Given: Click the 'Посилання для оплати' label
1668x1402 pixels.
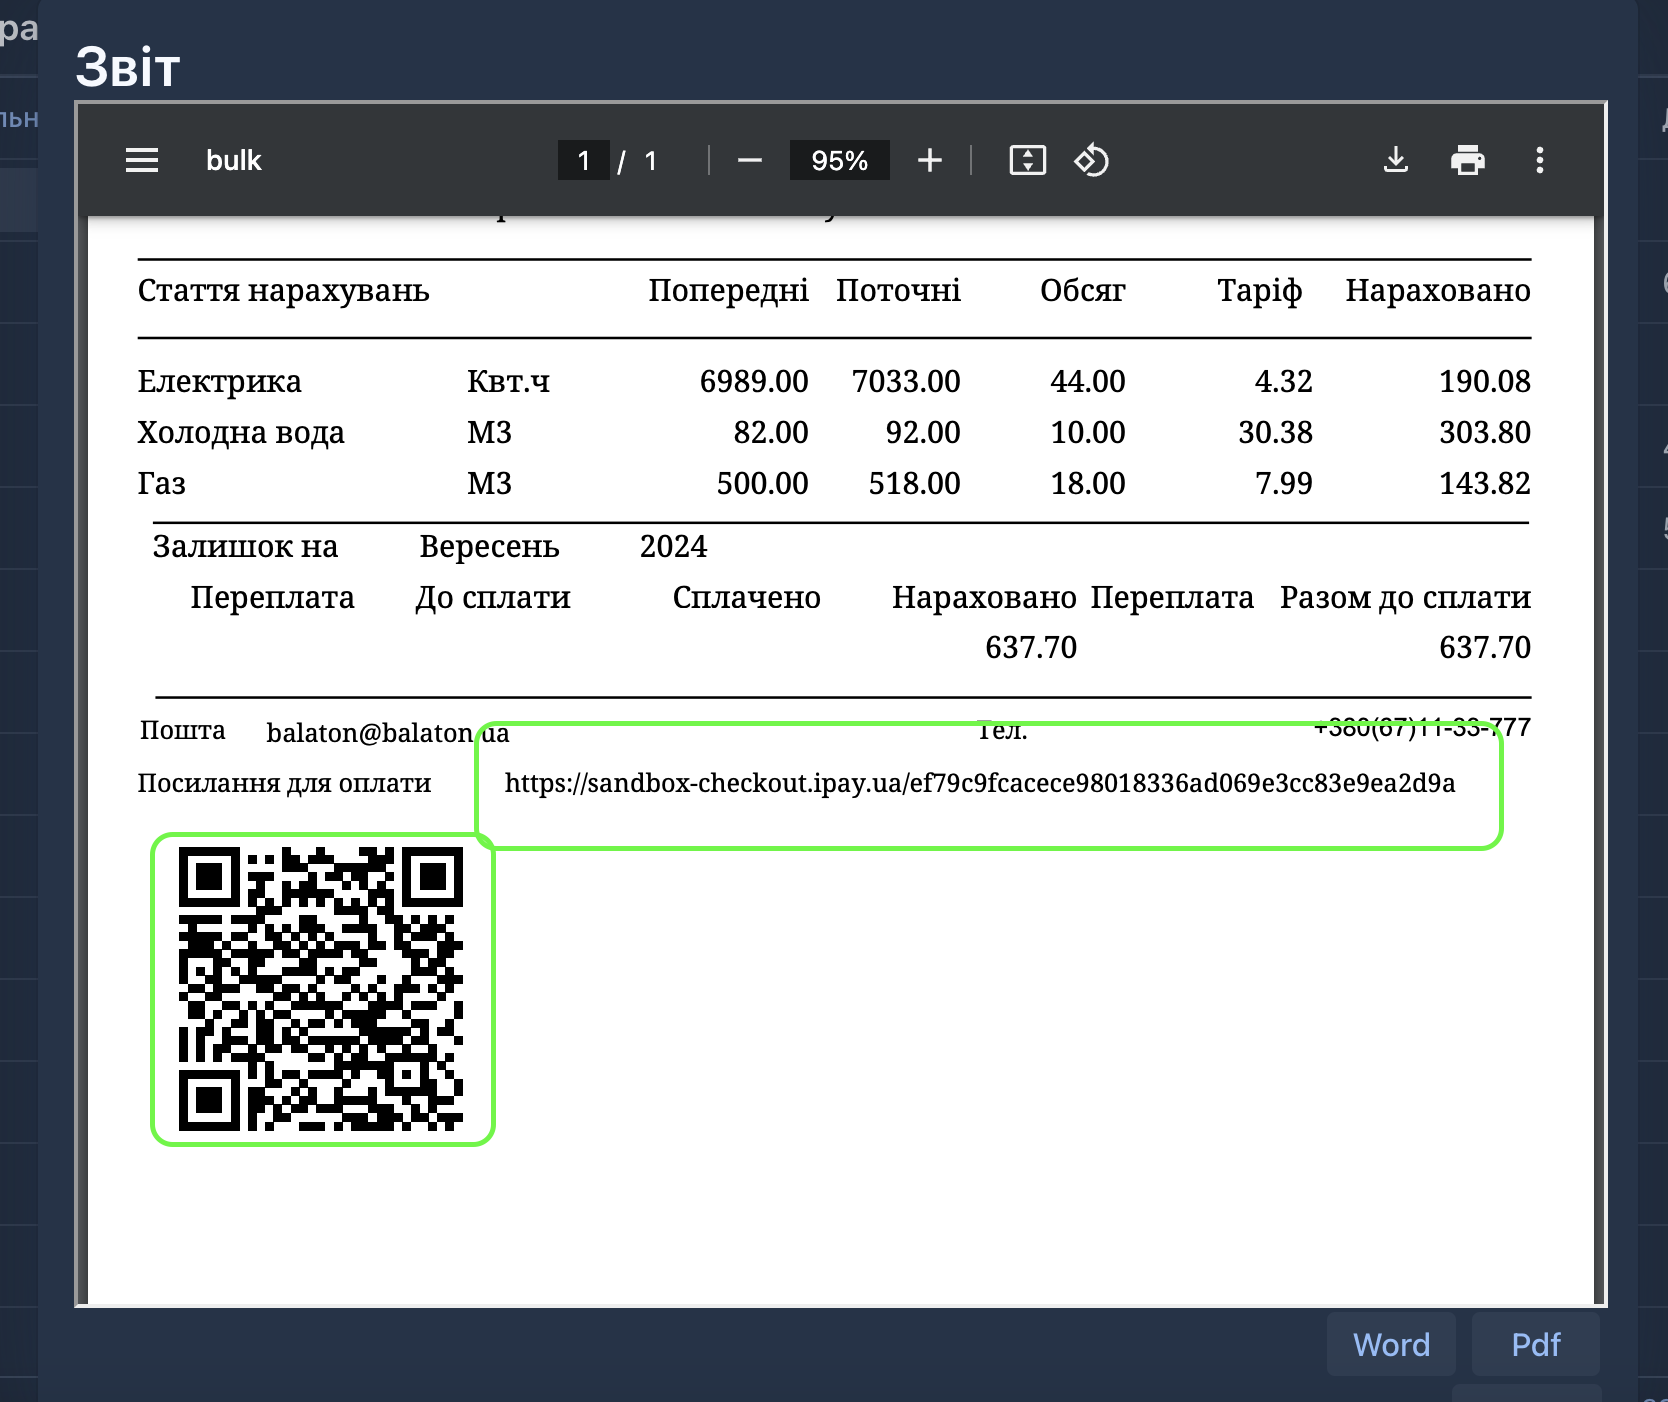Looking at the screenshot, I should [x=284, y=783].
